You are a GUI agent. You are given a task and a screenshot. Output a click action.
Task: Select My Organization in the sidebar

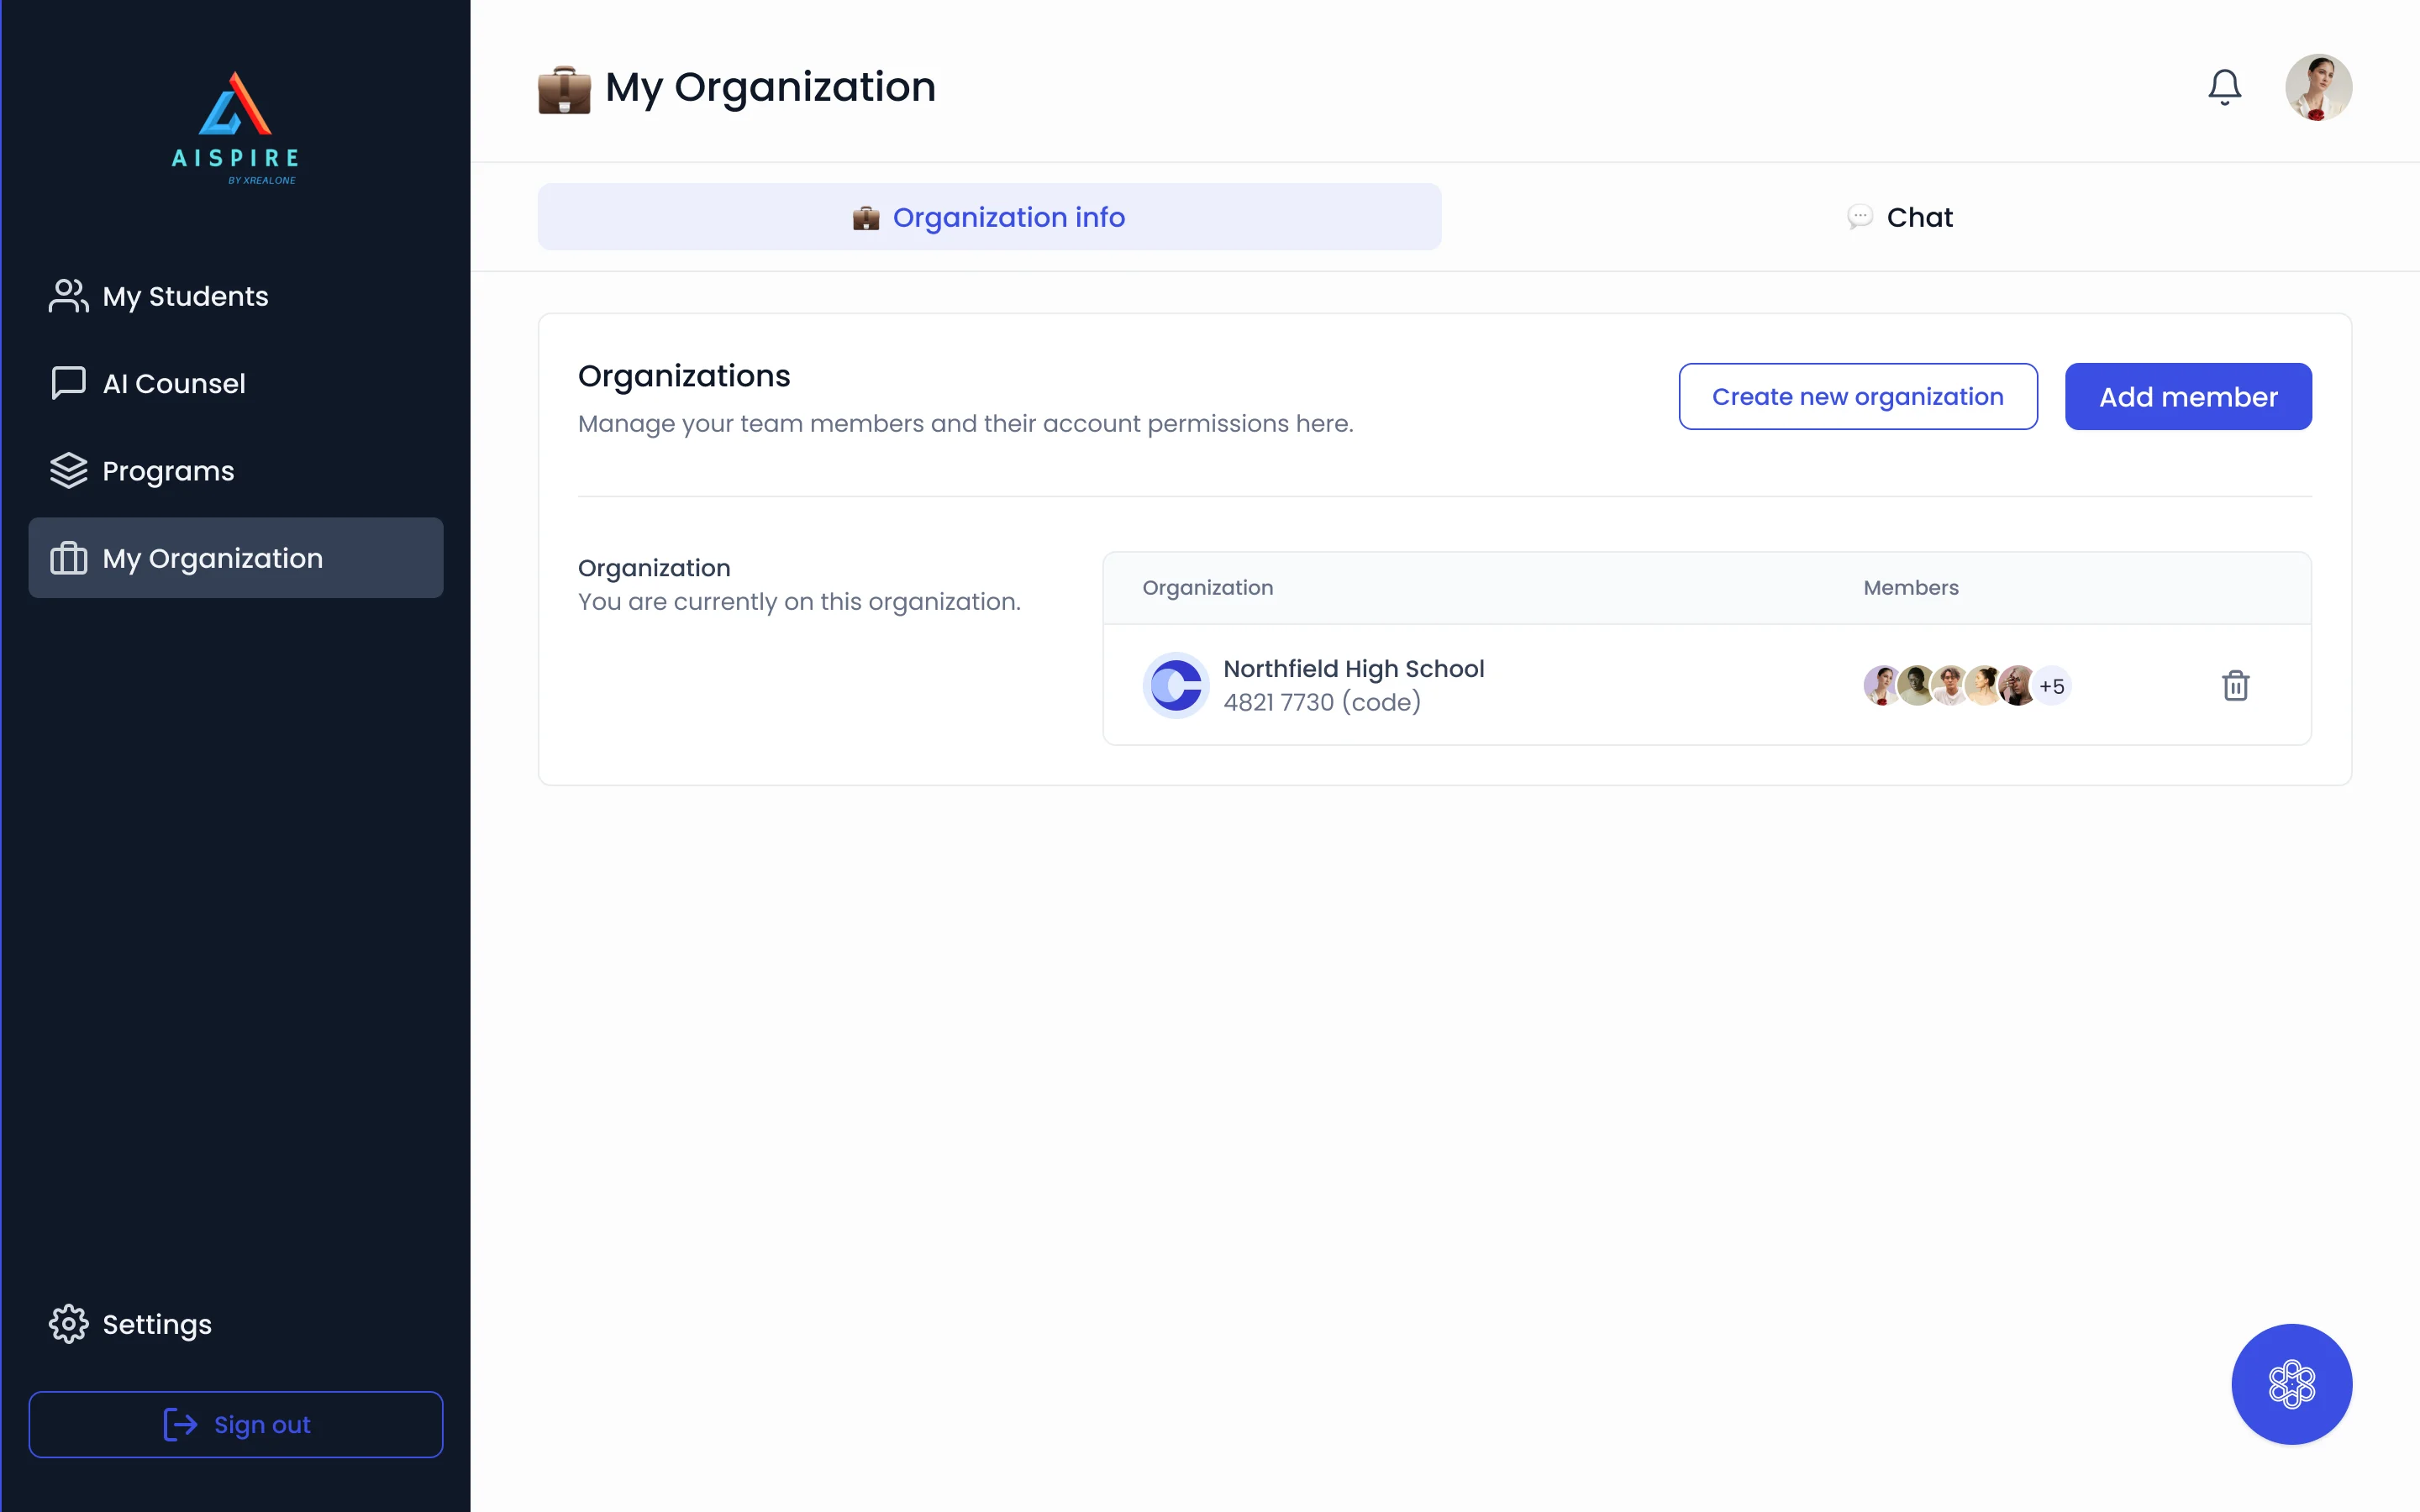point(235,558)
